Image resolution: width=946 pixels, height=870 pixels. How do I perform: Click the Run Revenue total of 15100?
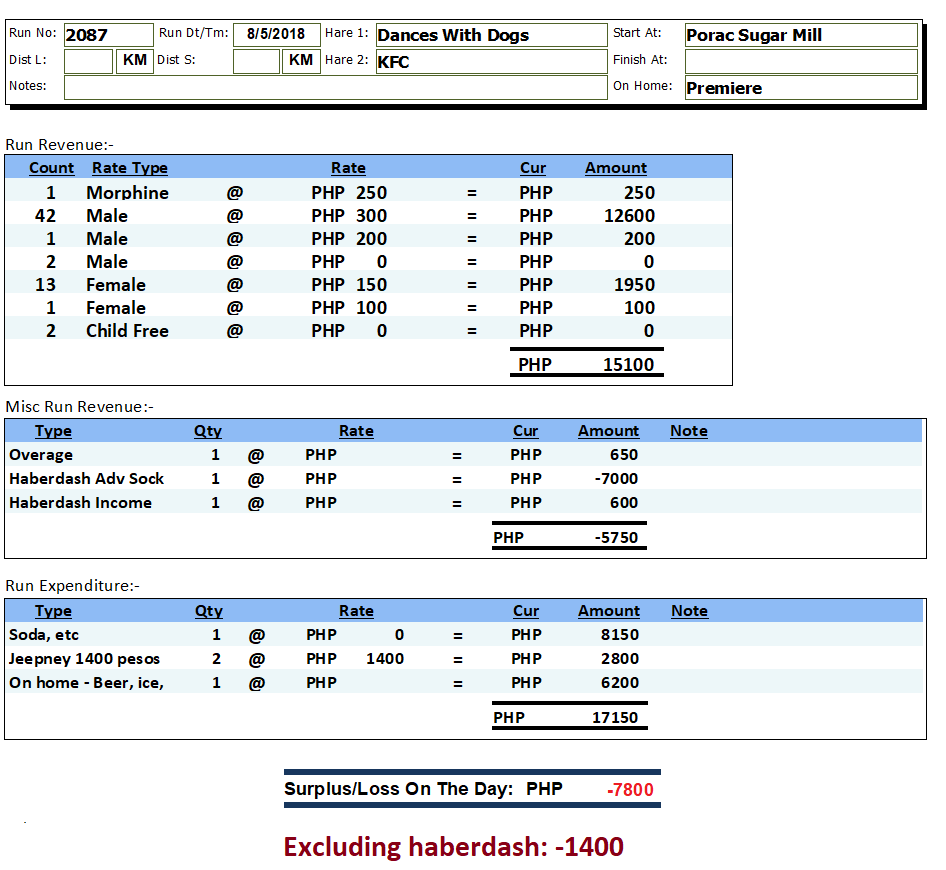628,365
